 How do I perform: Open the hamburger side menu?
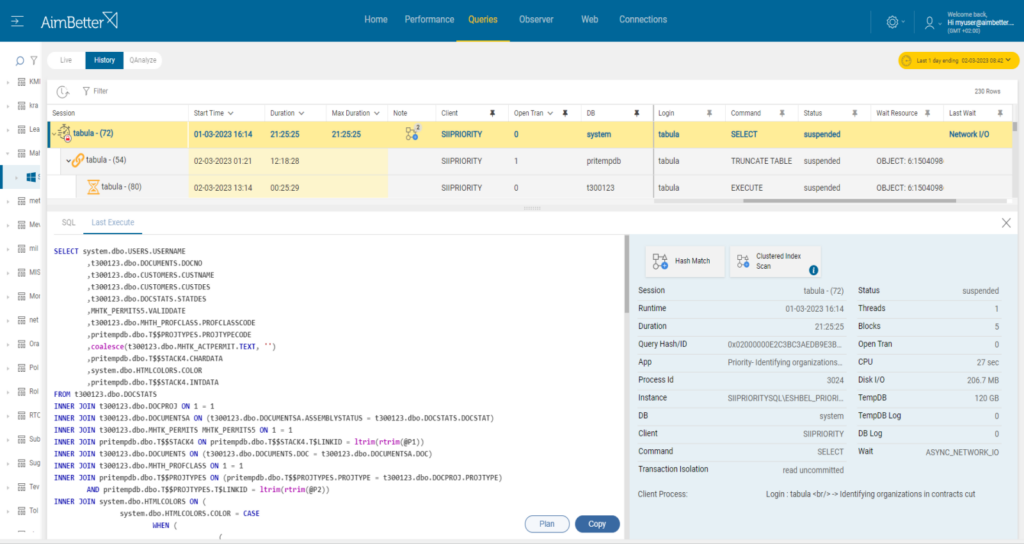[18, 22]
